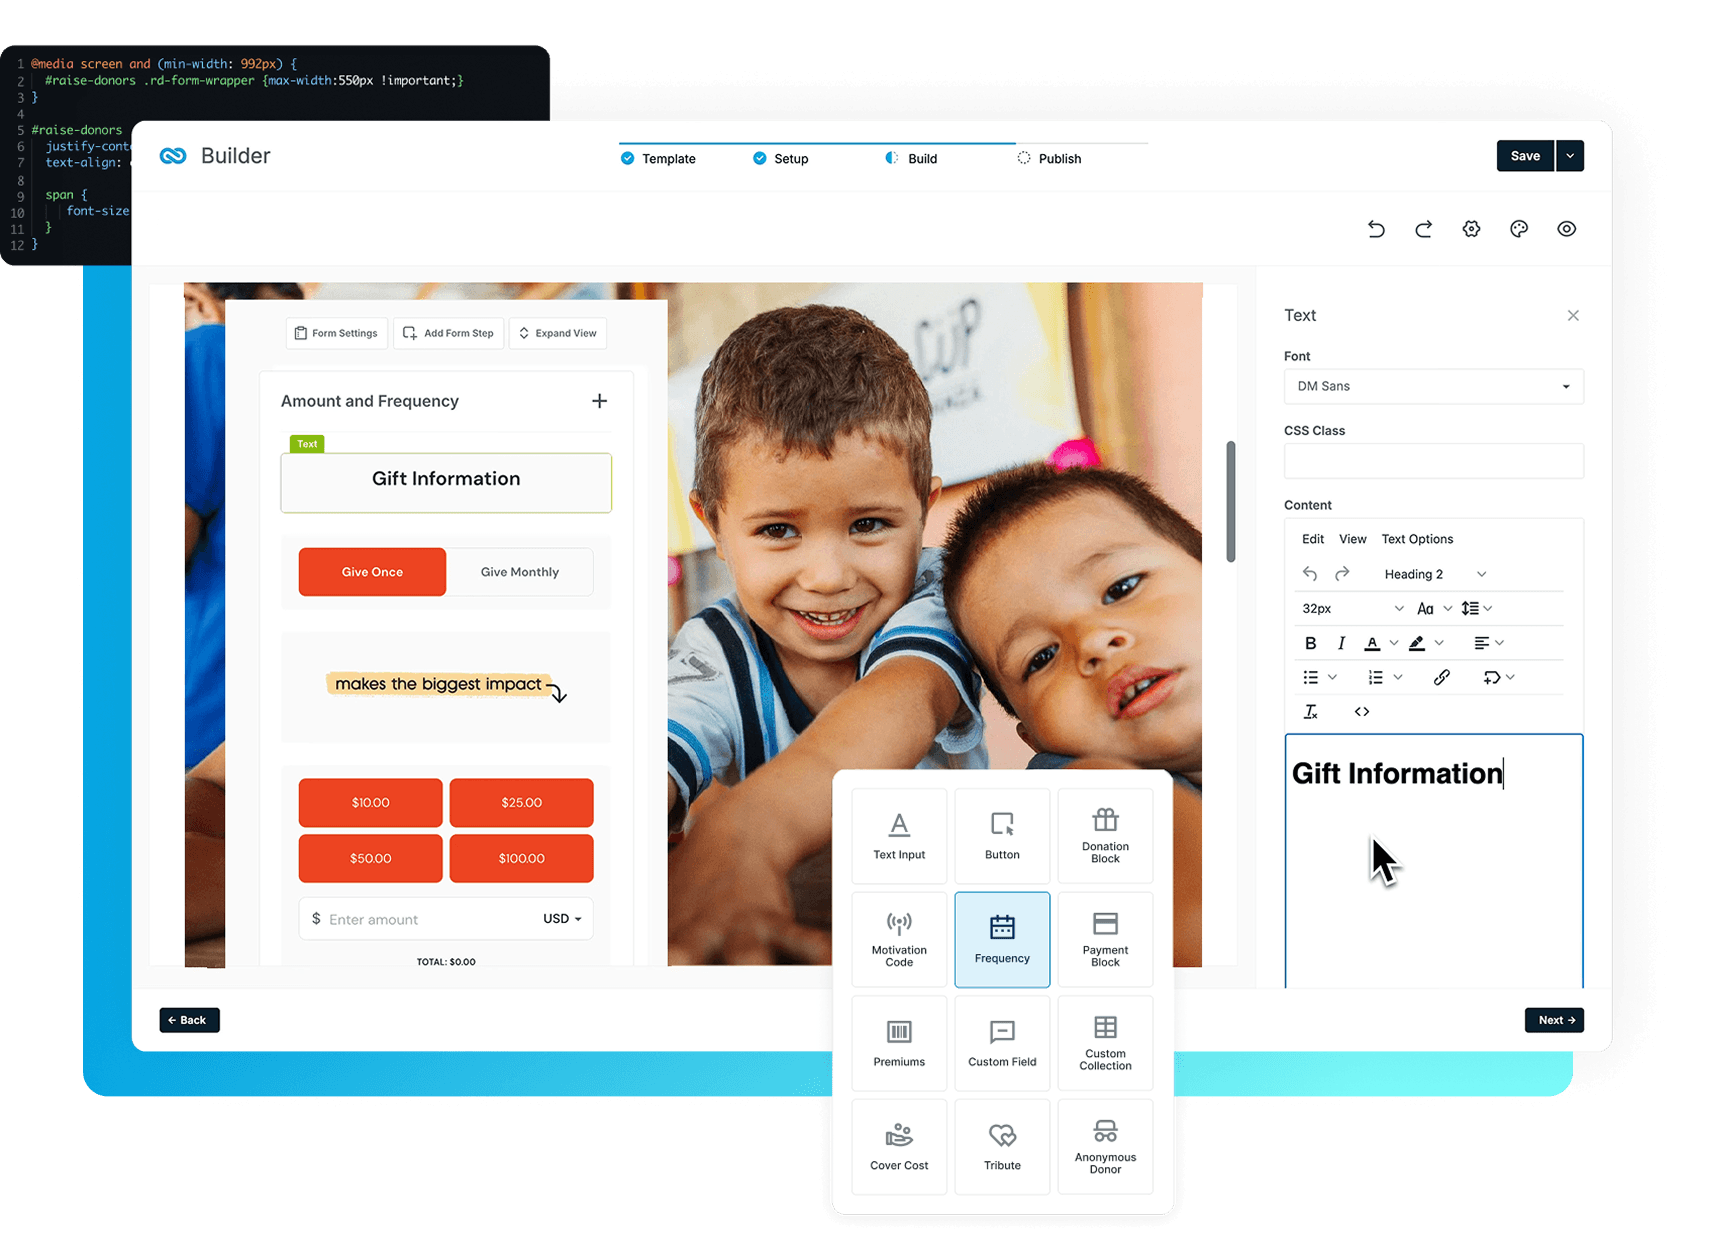Screen dimensions: 1728x1241
Task: Open the letter case Aa dropdown
Action: point(1434,608)
